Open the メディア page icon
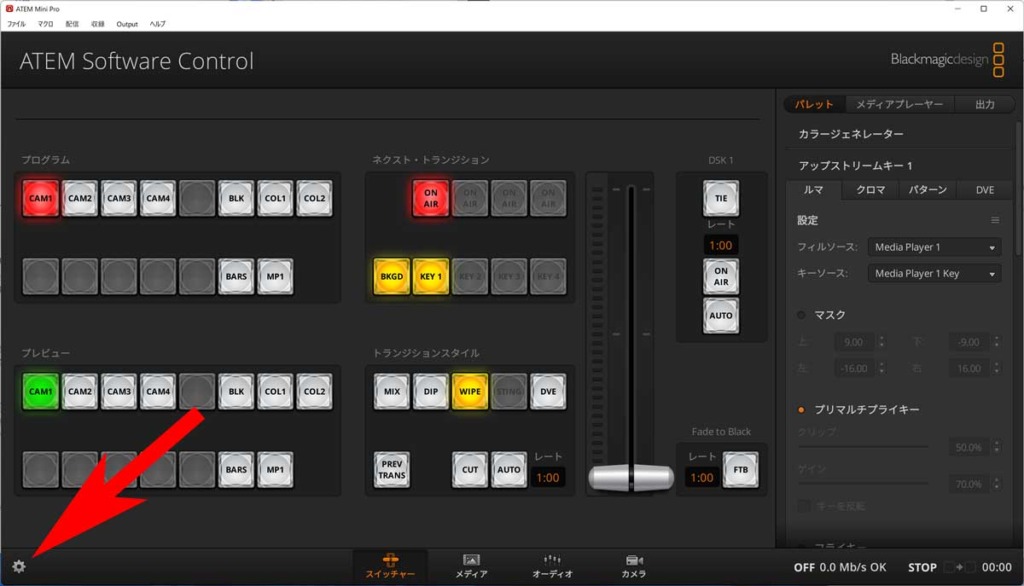The image size is (1024, 586). click(x=471, y=566)
